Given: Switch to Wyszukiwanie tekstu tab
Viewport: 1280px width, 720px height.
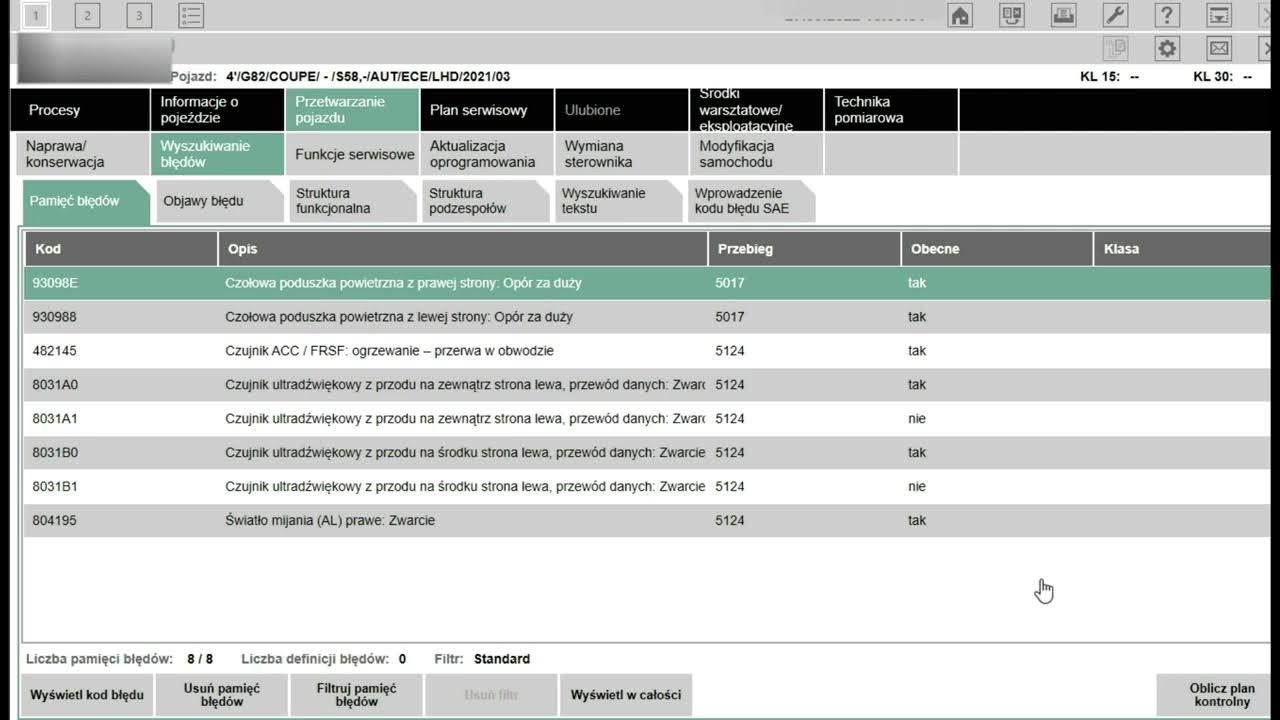Looking at the screenshot, I should point(618,201).
